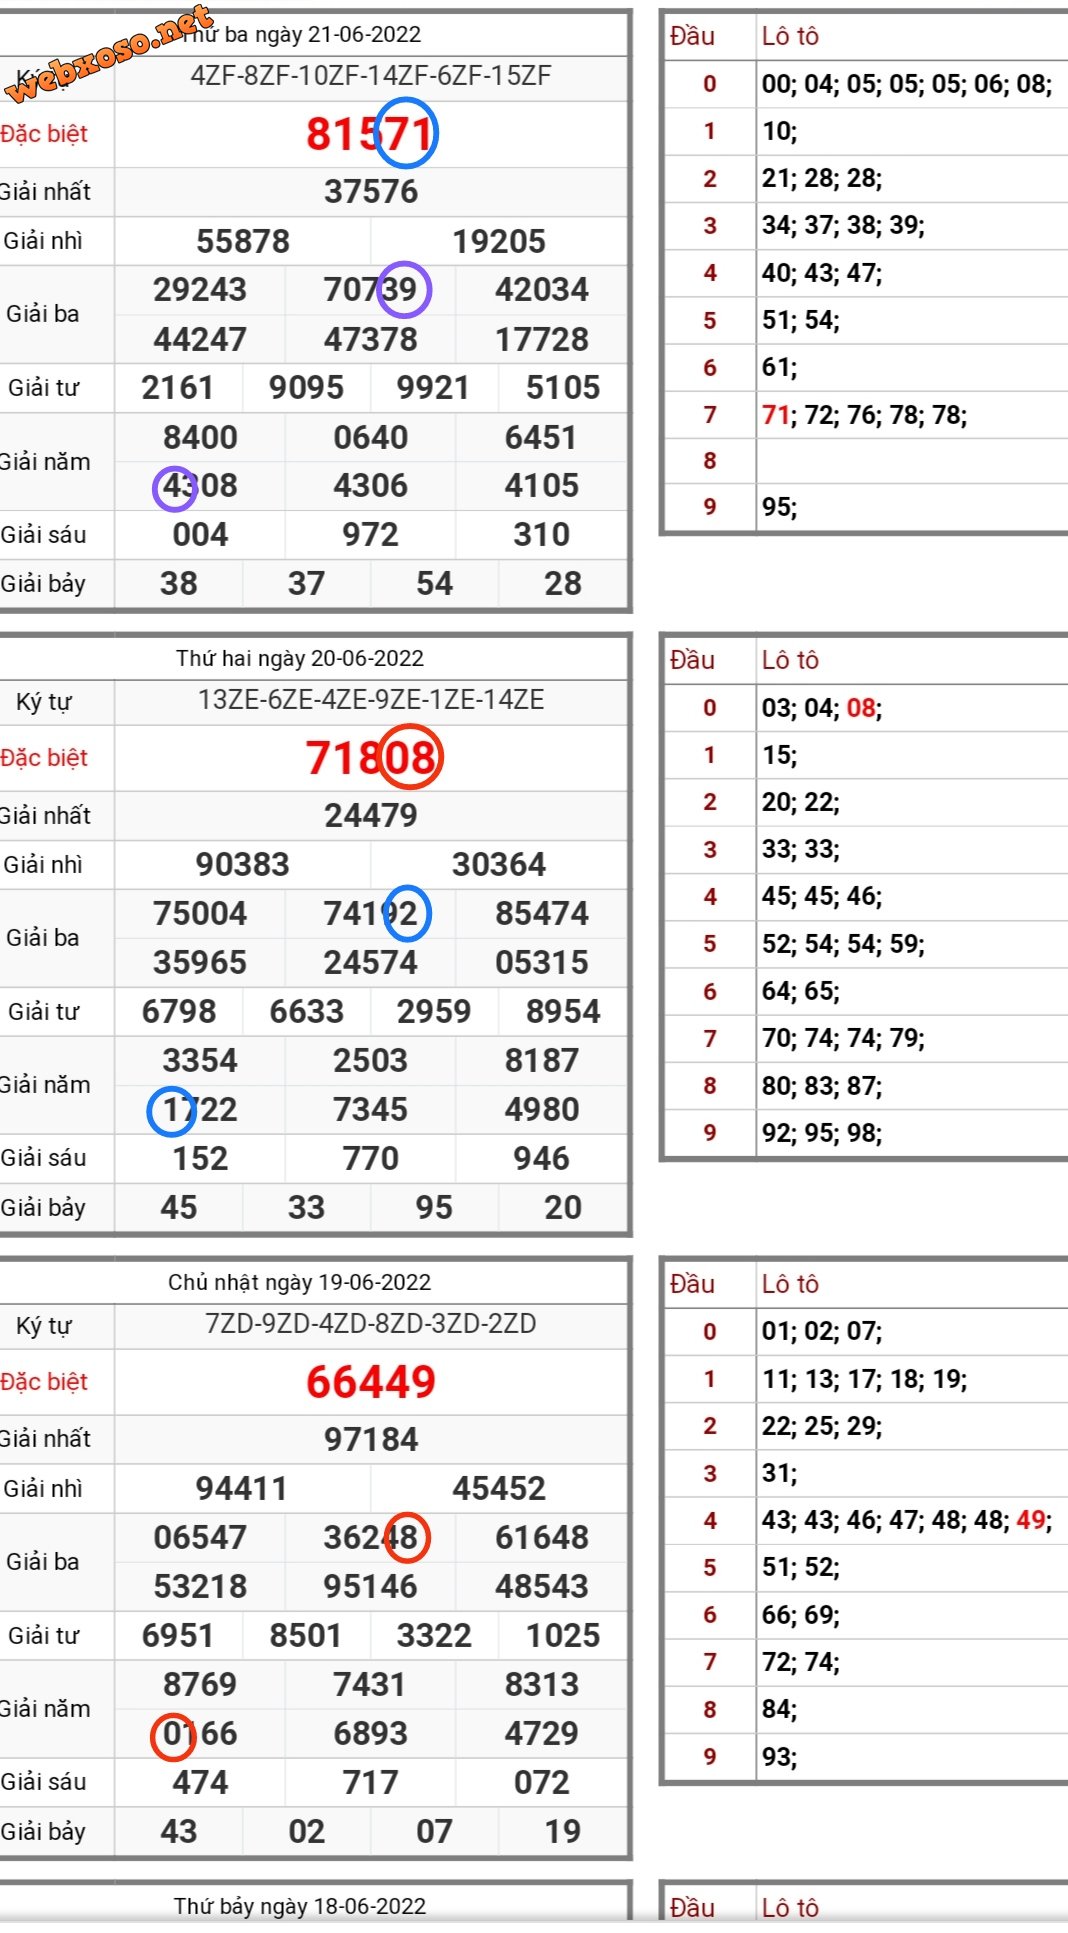Screen dimensions: 1068x1933
Task: Select third prize number 35965
Action: (x=200, y=962)
